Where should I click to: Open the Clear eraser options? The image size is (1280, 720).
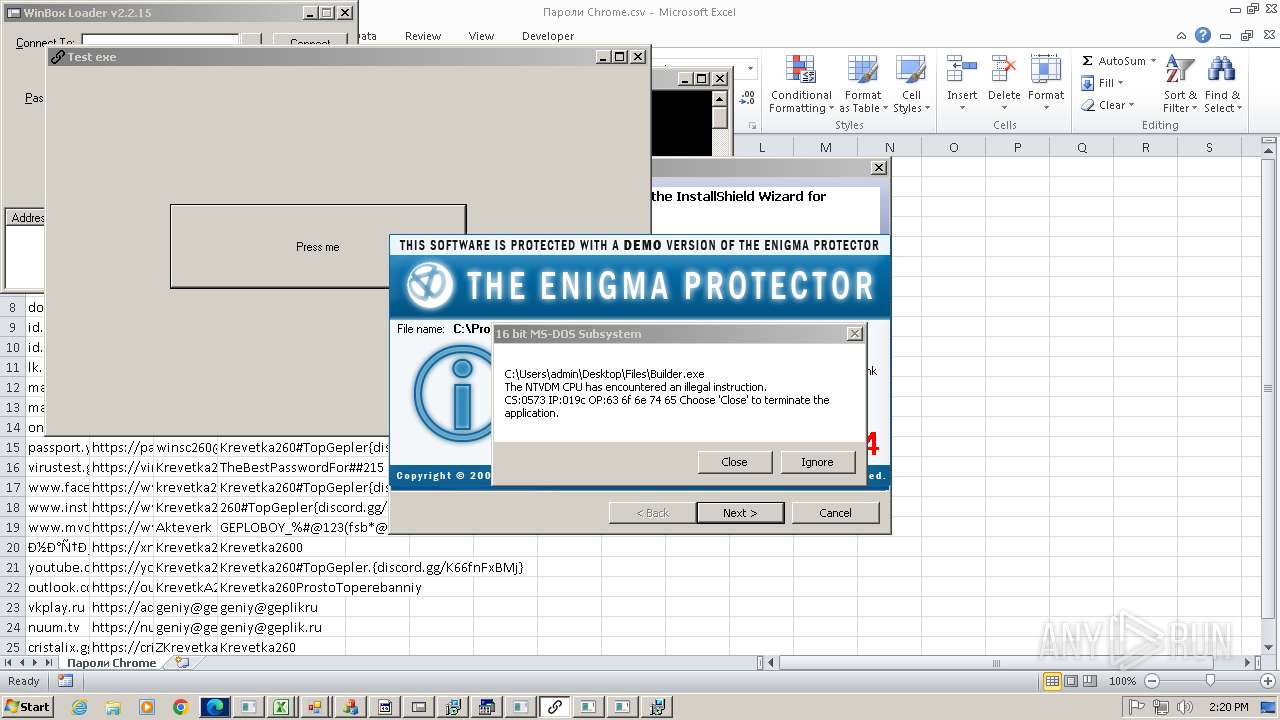tap(1108, 105)
